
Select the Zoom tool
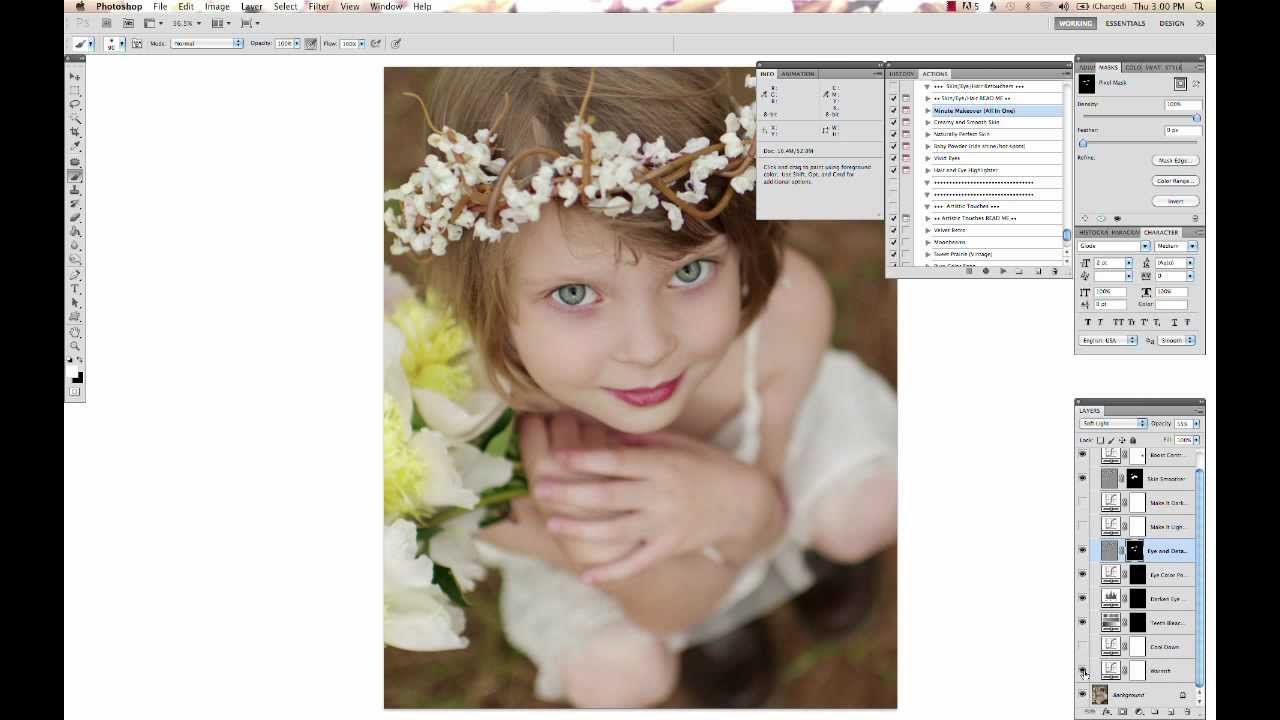tap(75, 346)
